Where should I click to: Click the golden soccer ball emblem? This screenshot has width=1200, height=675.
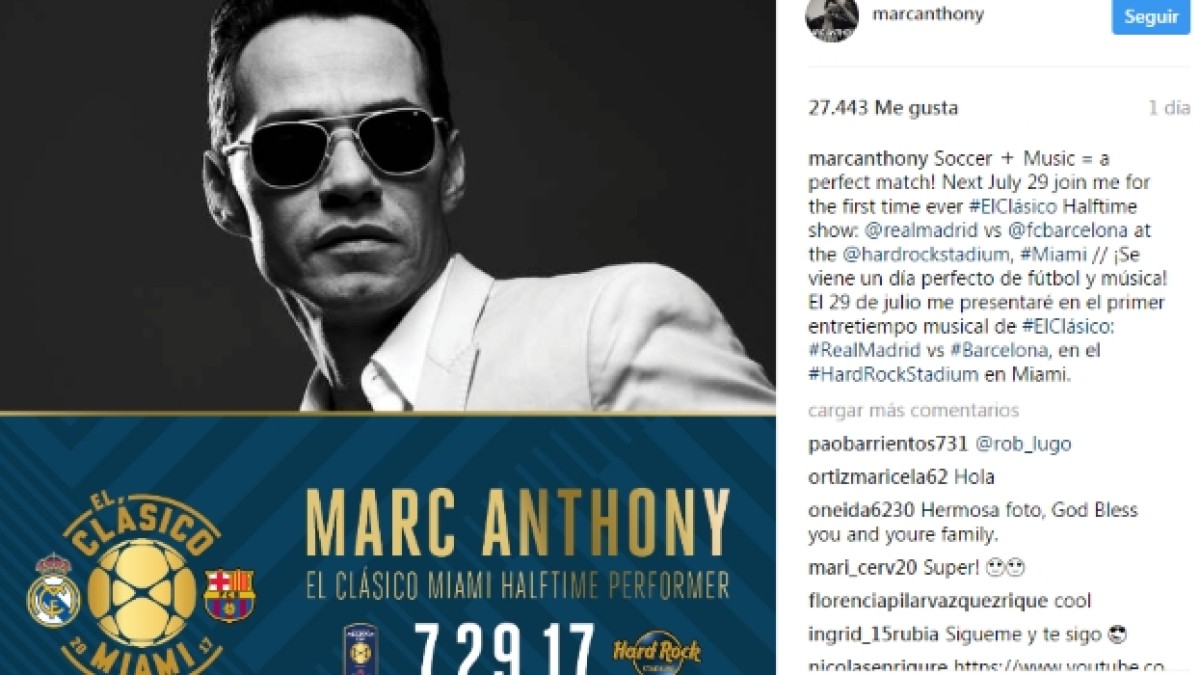tap(142, 593)
